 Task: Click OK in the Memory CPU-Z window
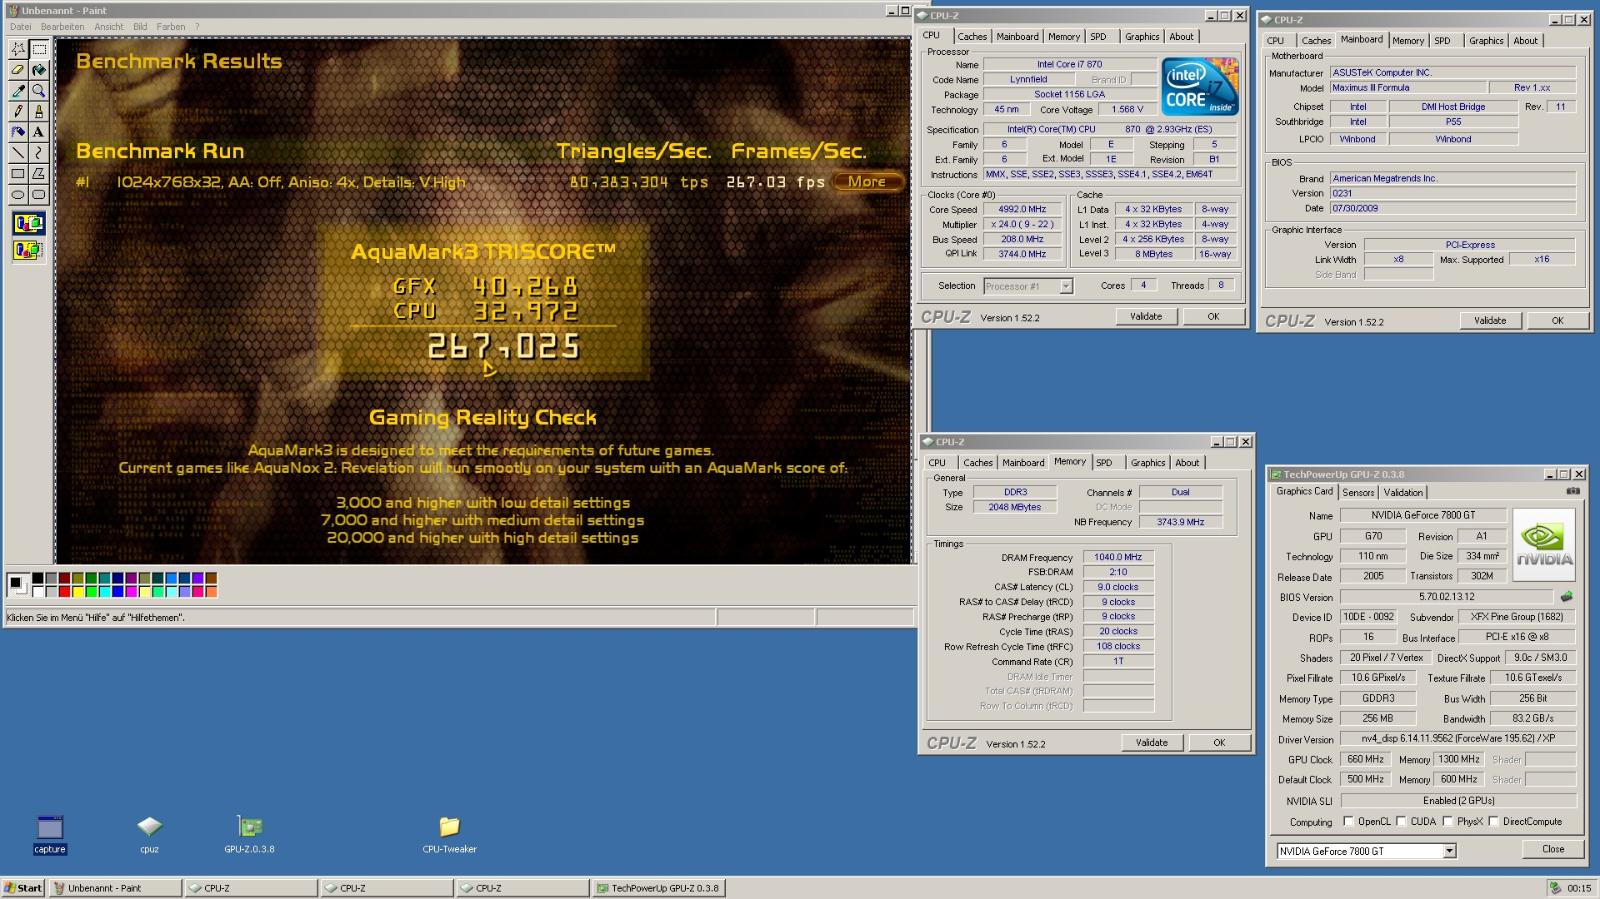1219,742
